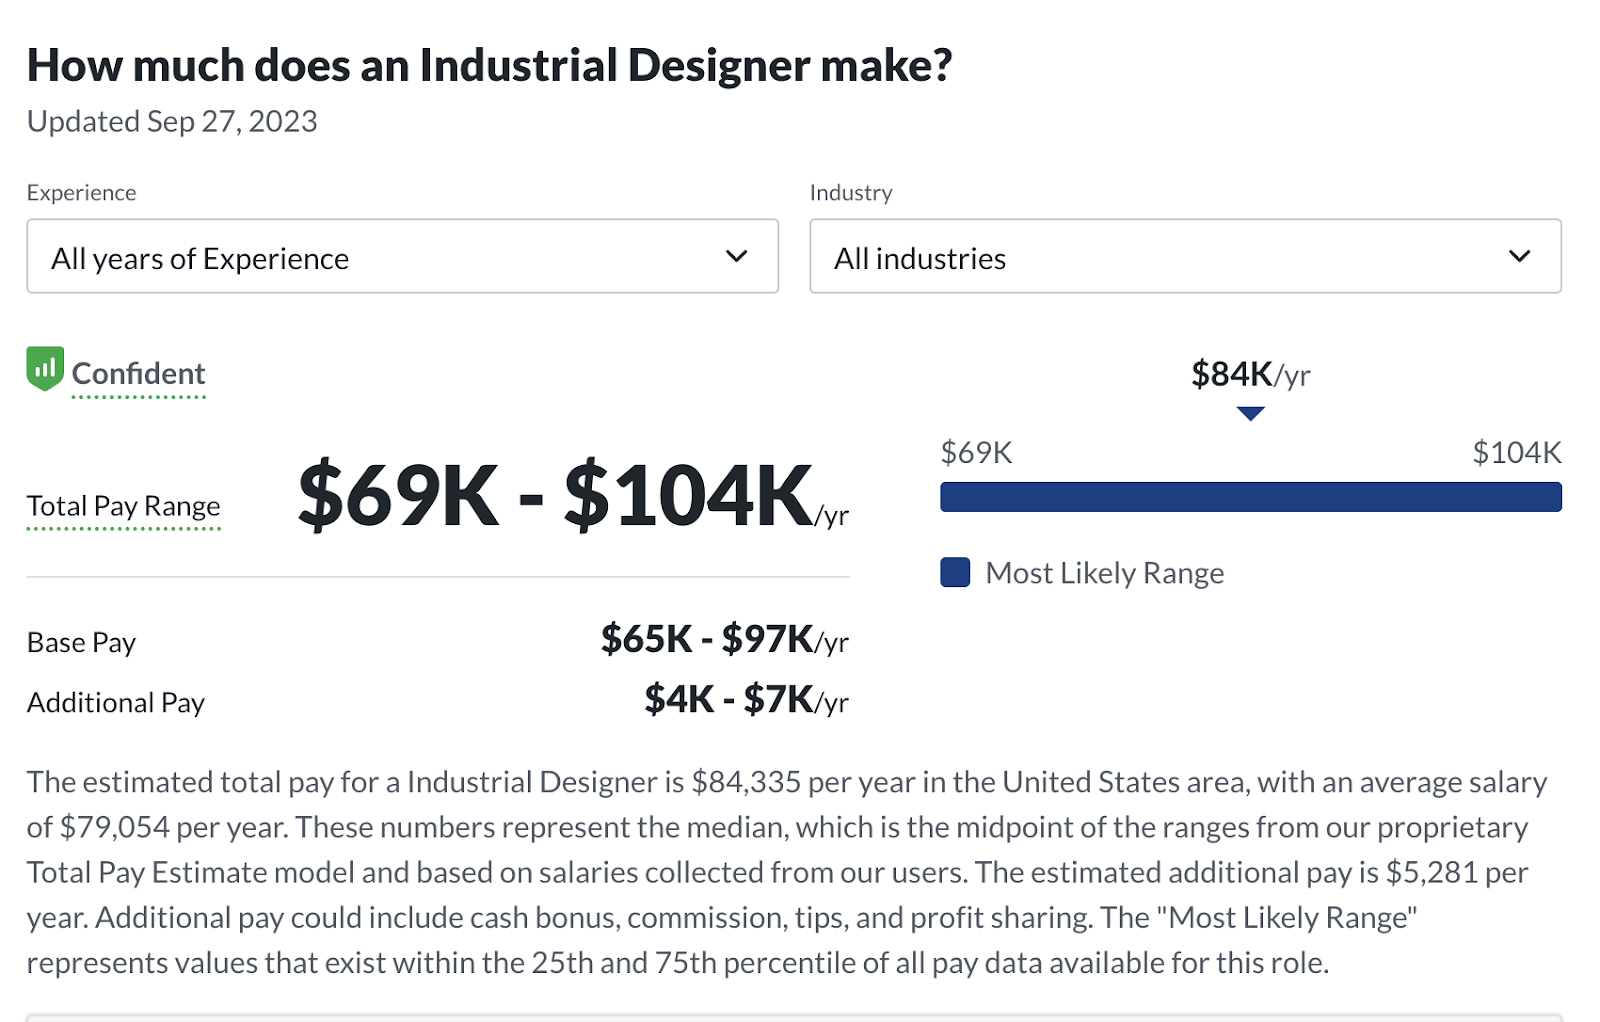
Task: Click the Updated Sep 27, 2023 text
Action: [172, 121]
